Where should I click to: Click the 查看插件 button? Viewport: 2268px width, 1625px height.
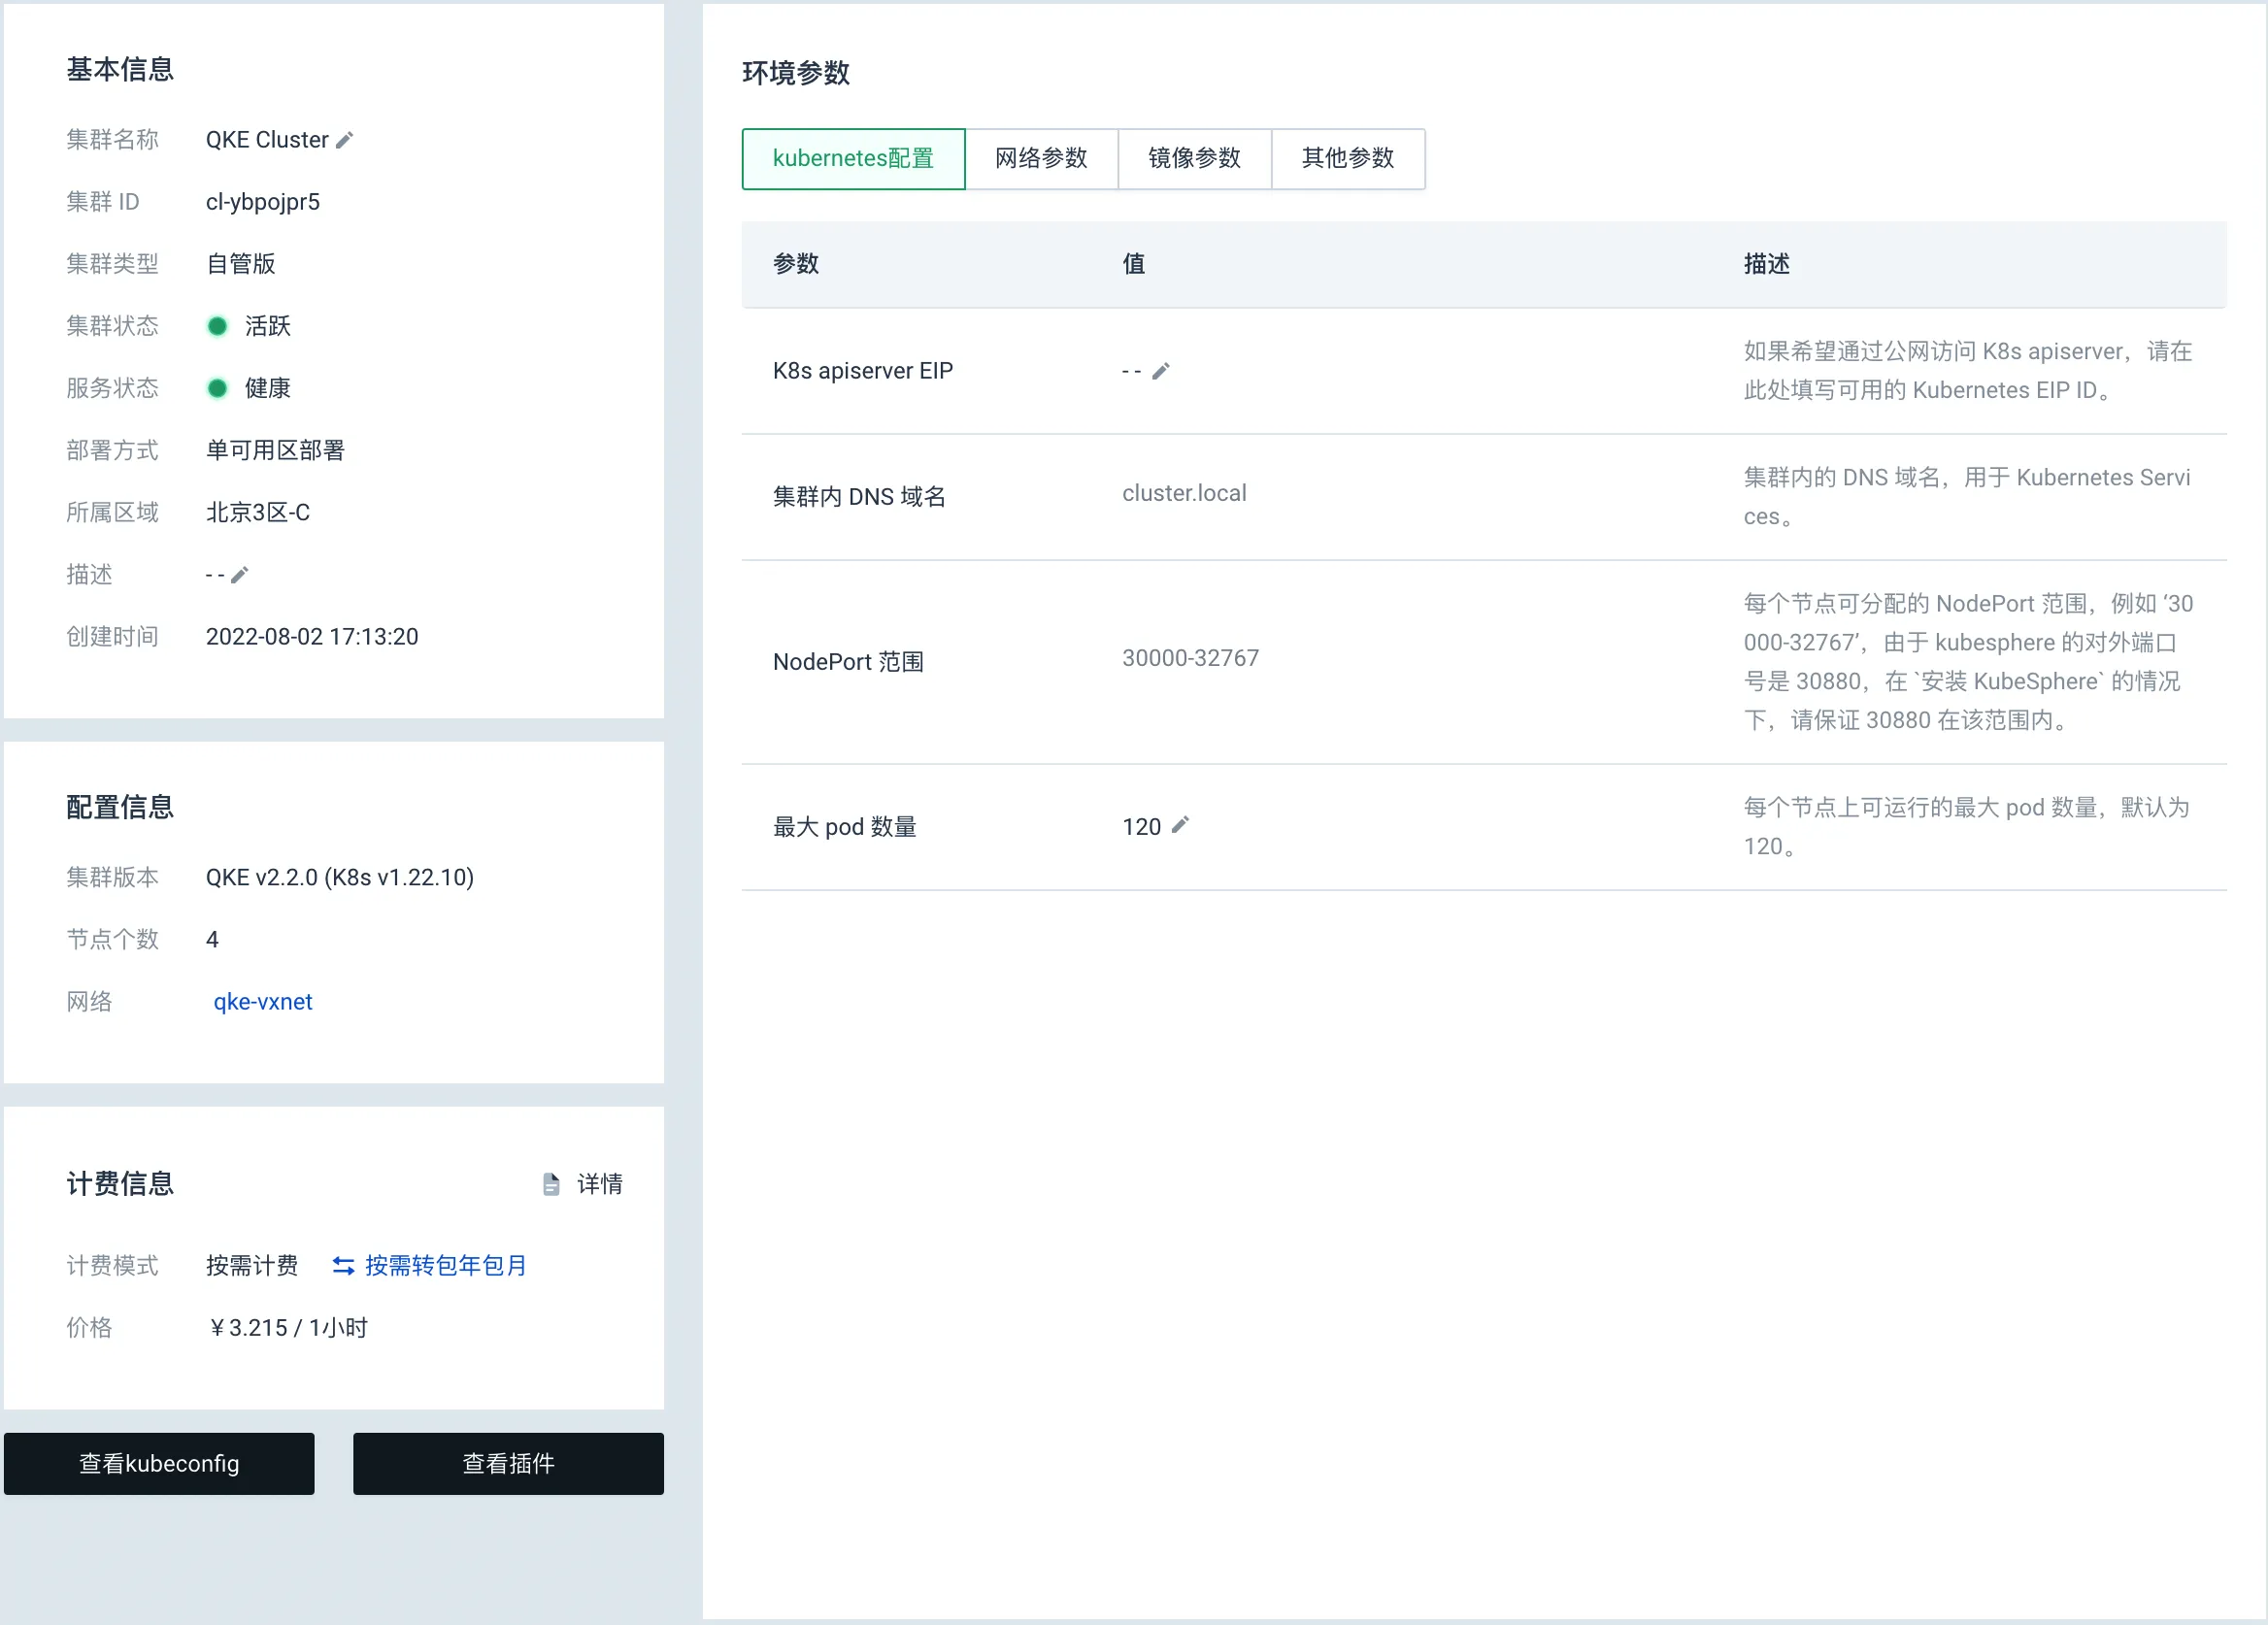[x=508, y=1463]
